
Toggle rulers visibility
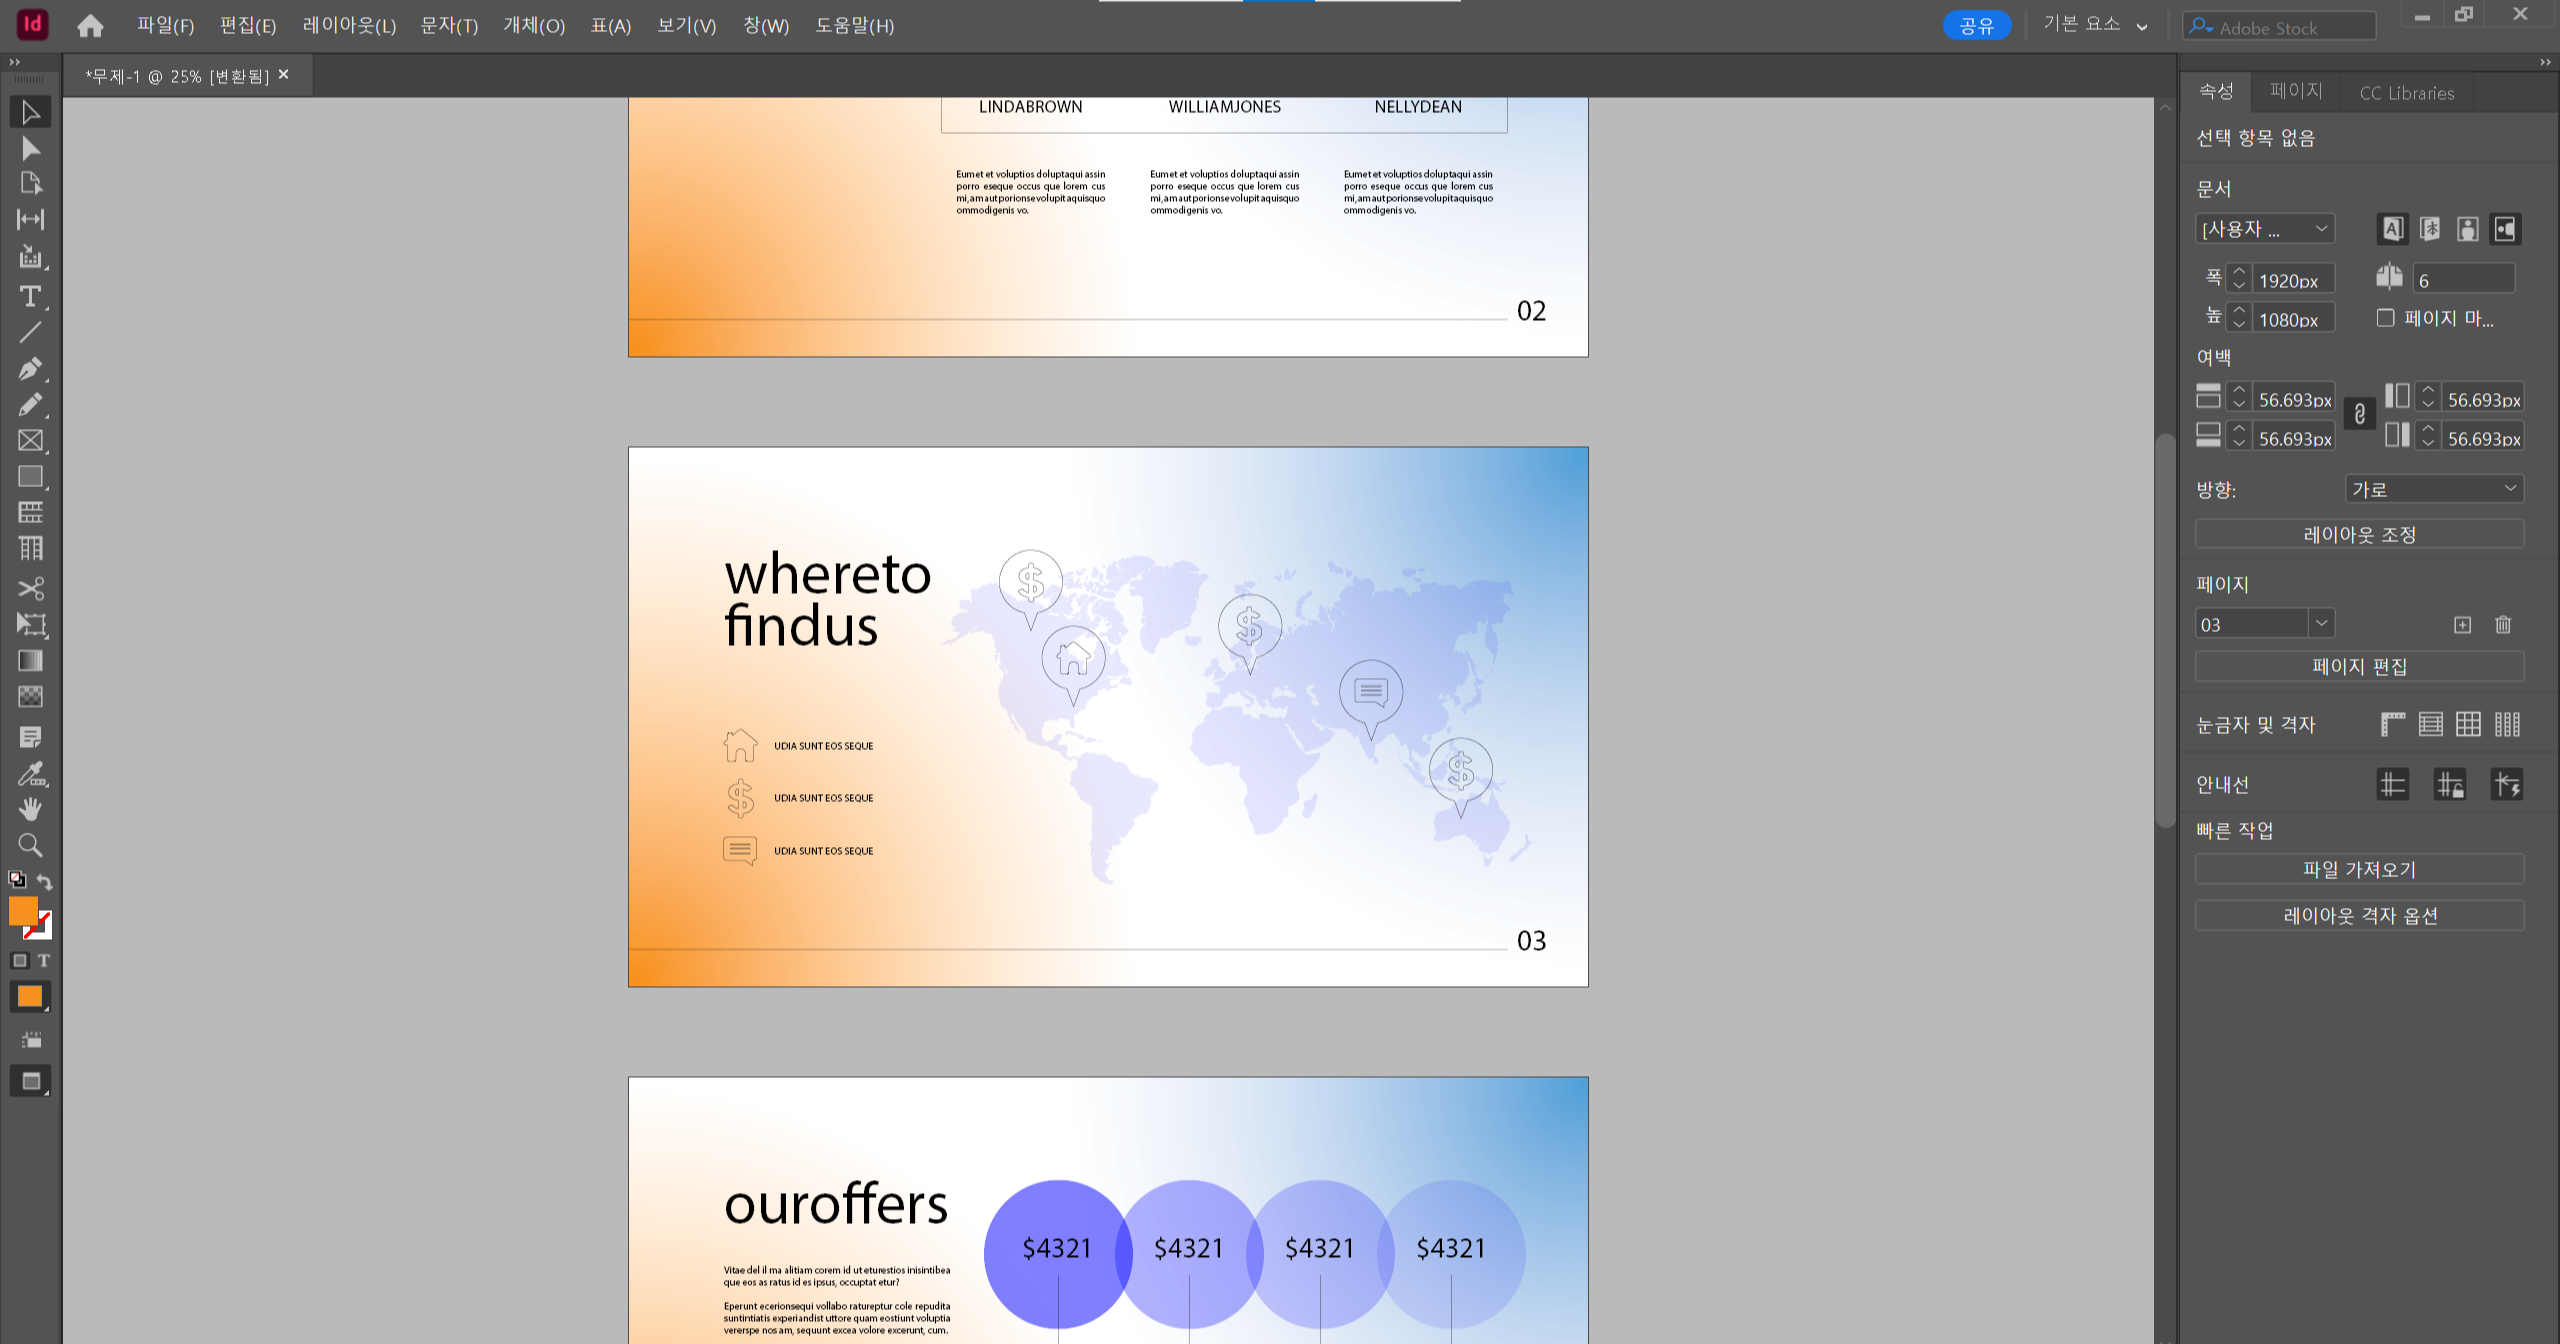click(x=2393, y=724)
